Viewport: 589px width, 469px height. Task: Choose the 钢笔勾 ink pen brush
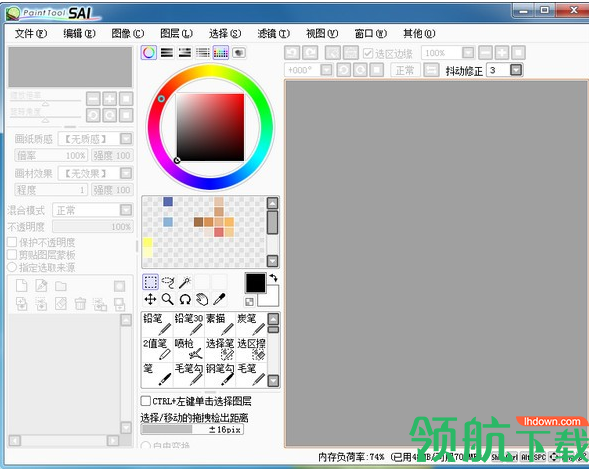click(x=220, y=374)
